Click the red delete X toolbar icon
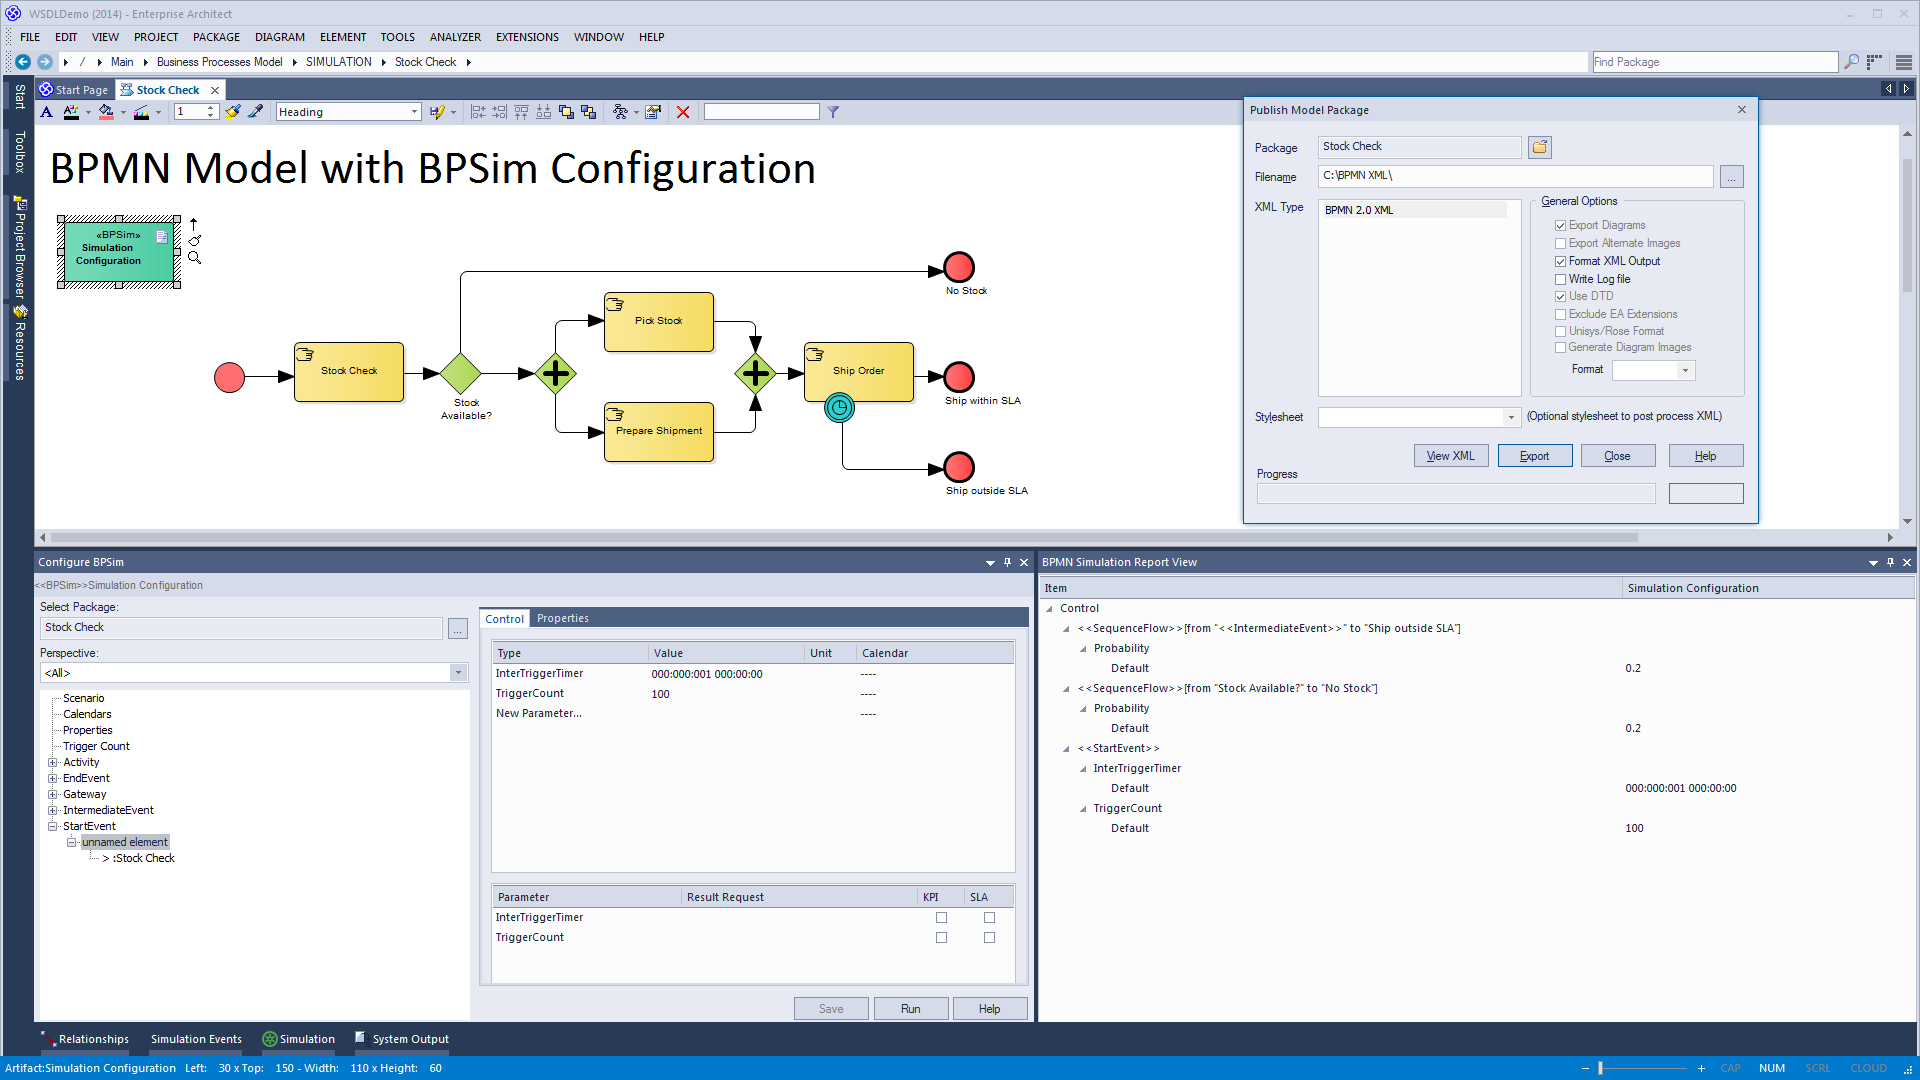This screenshot has width=1920, height=1080. click(683, 112)
